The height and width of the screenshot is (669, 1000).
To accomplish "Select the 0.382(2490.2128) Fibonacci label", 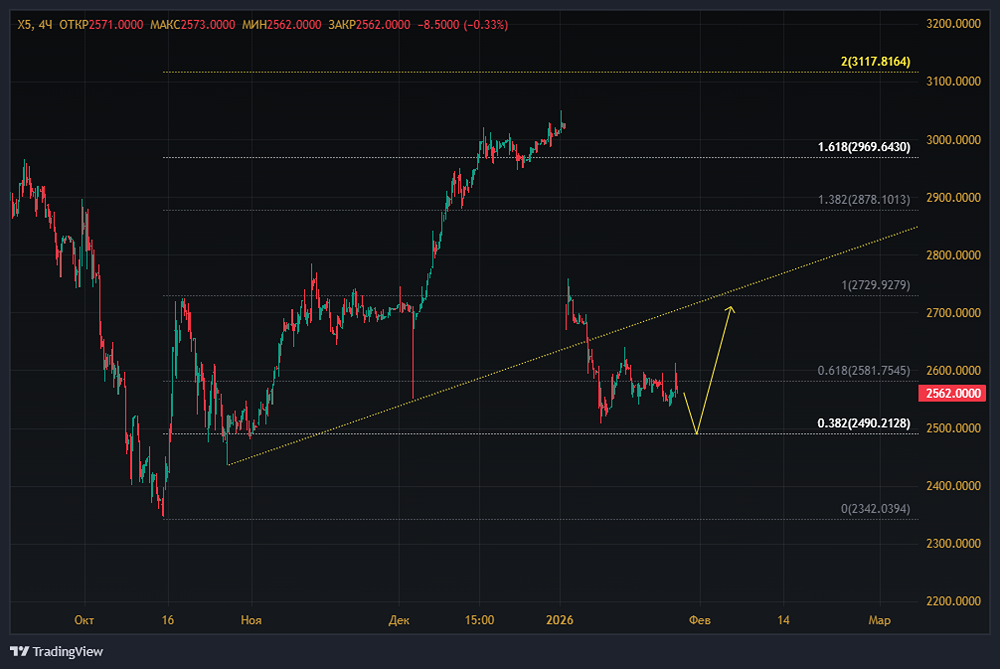I will 864,423.
